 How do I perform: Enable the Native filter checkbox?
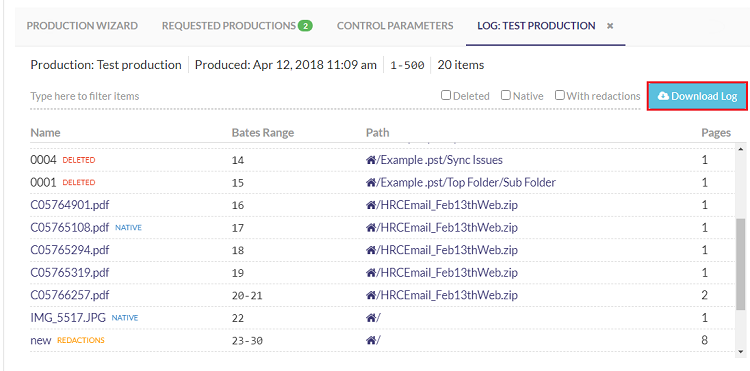(x=506, y=95)
